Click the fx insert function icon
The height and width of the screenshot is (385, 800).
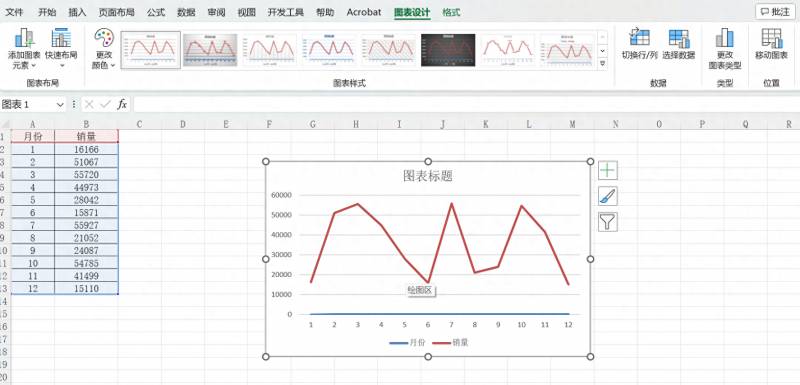point(122,105)
